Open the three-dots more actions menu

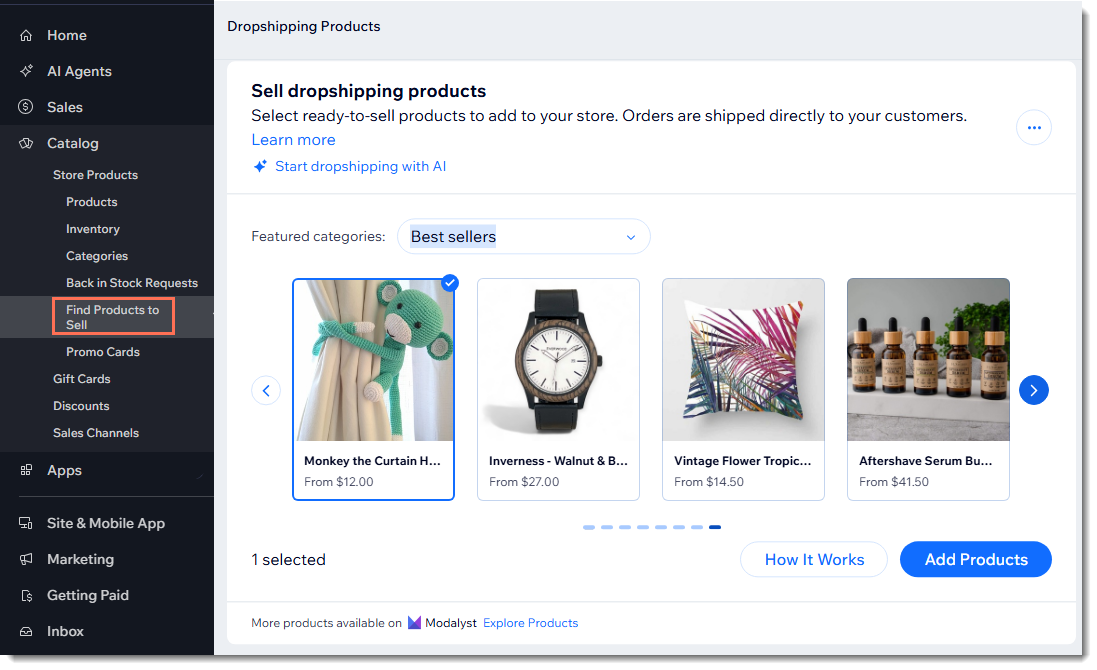coord(1033,128)
